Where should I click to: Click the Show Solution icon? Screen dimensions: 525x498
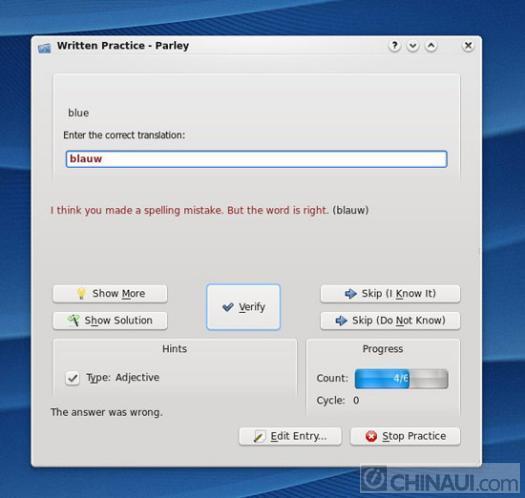tap(73, 320)
